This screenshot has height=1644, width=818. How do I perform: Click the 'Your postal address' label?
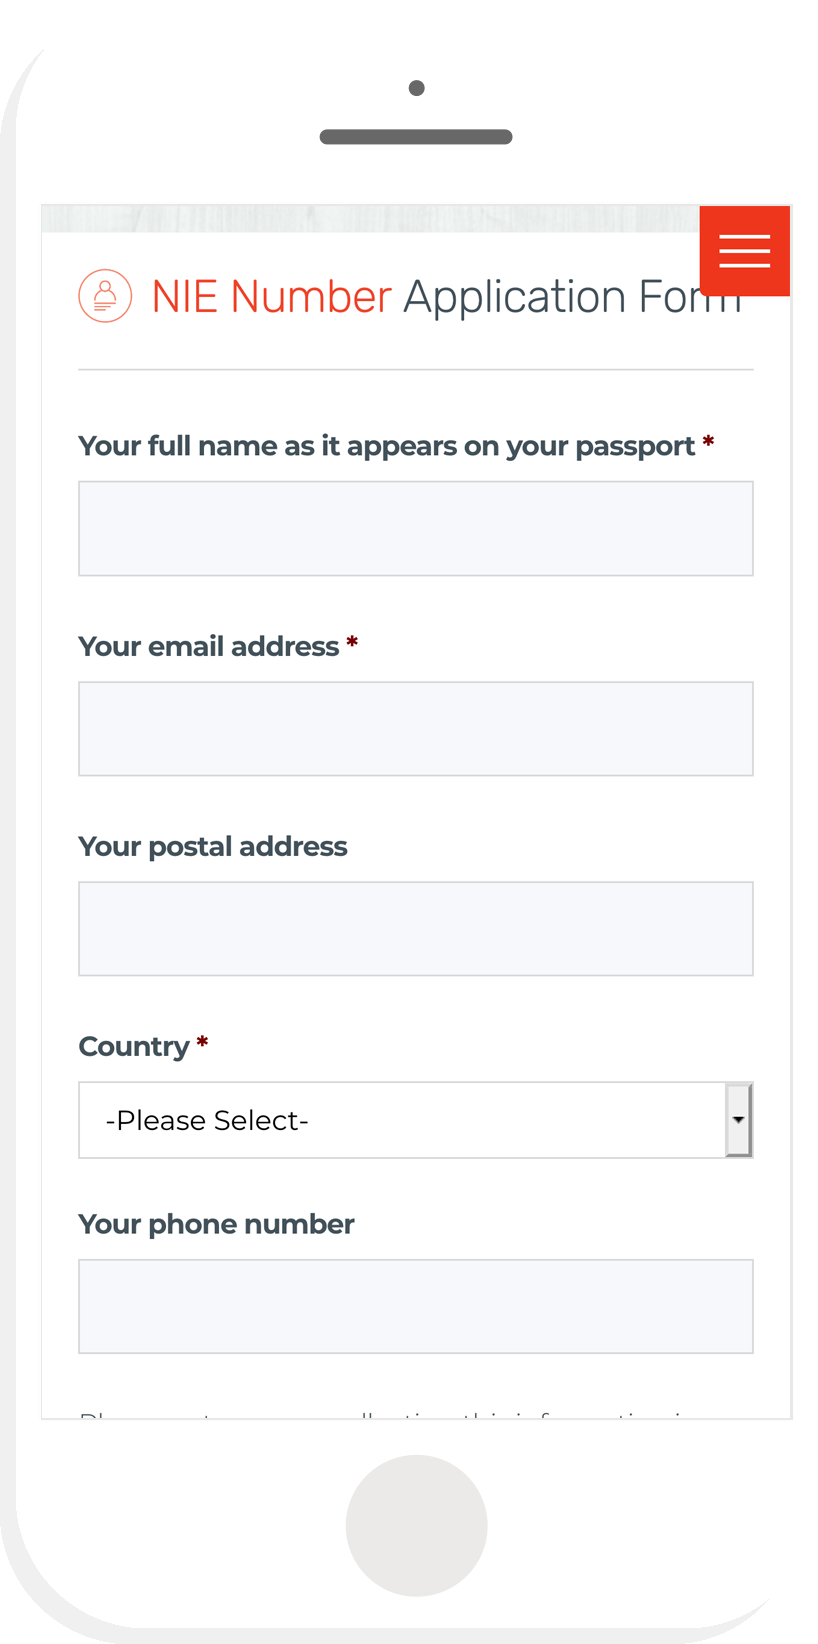point(213,847)
